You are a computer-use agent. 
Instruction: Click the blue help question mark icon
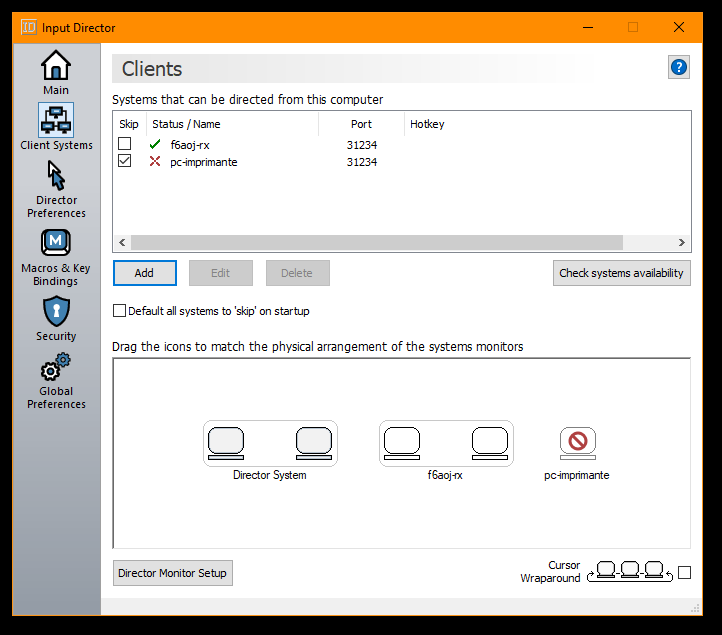tap(679, 67)
